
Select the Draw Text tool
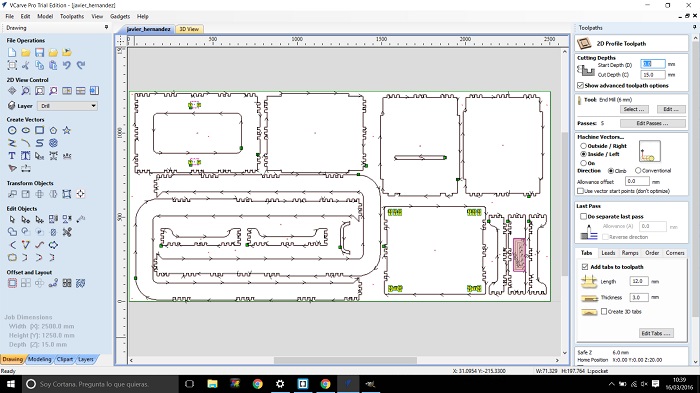12,156
